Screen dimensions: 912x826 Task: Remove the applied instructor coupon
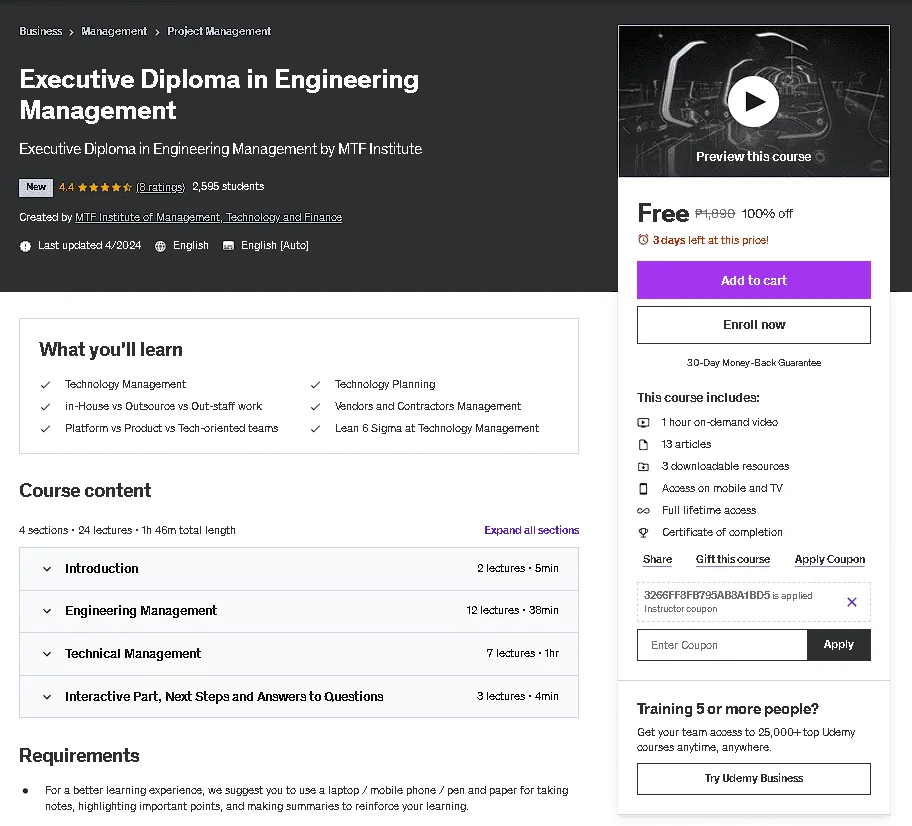852,602
